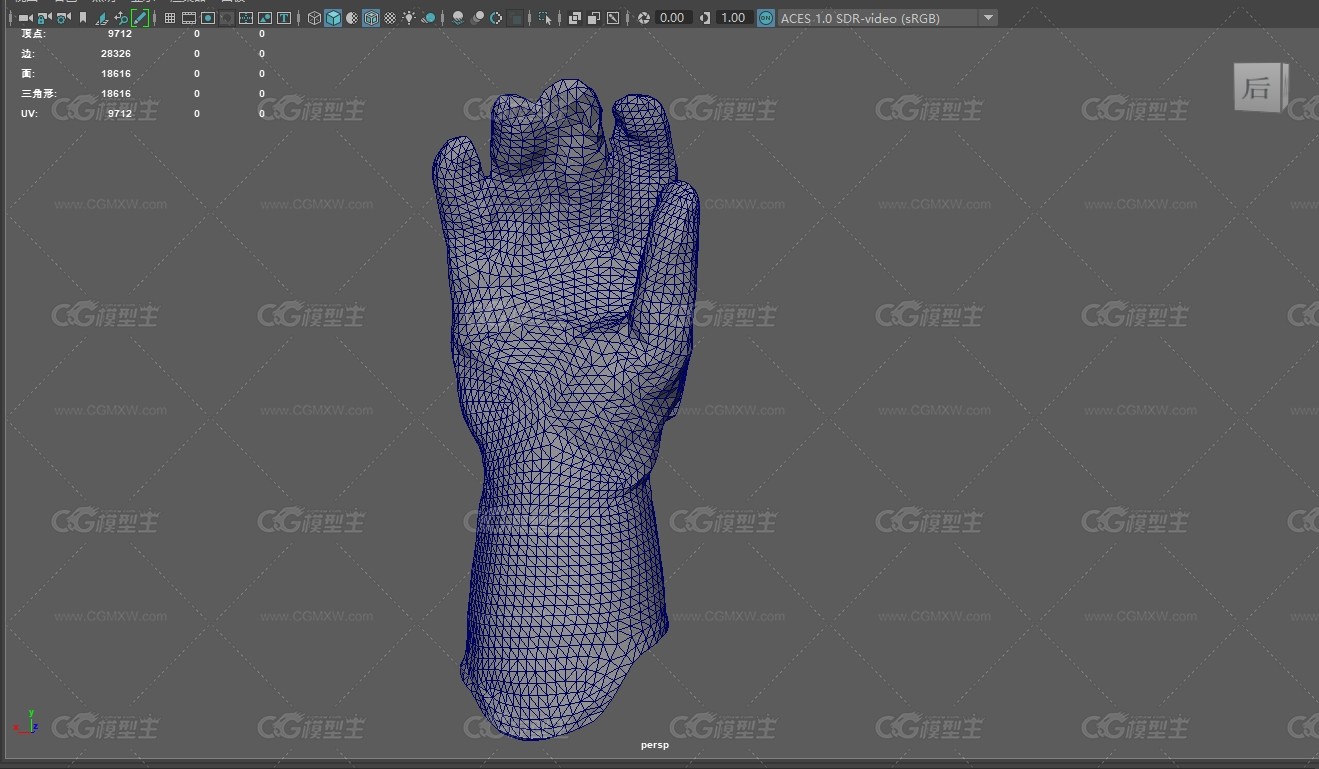Toggle the viewport Grid display icon

170,18
